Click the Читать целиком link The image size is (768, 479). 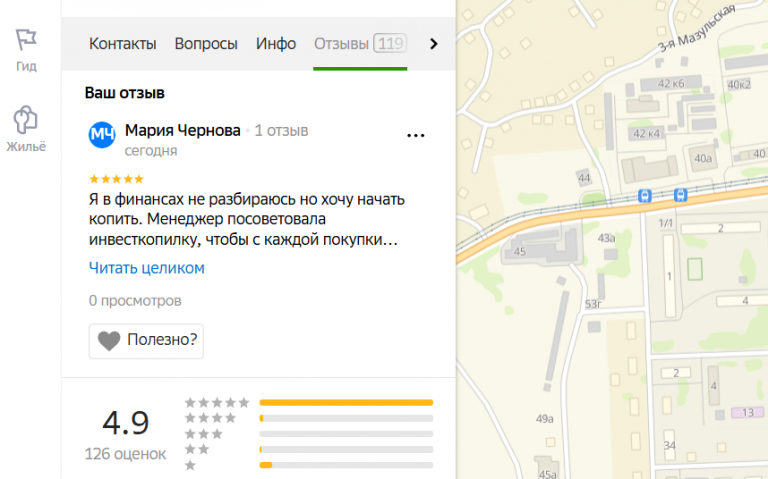146,268
